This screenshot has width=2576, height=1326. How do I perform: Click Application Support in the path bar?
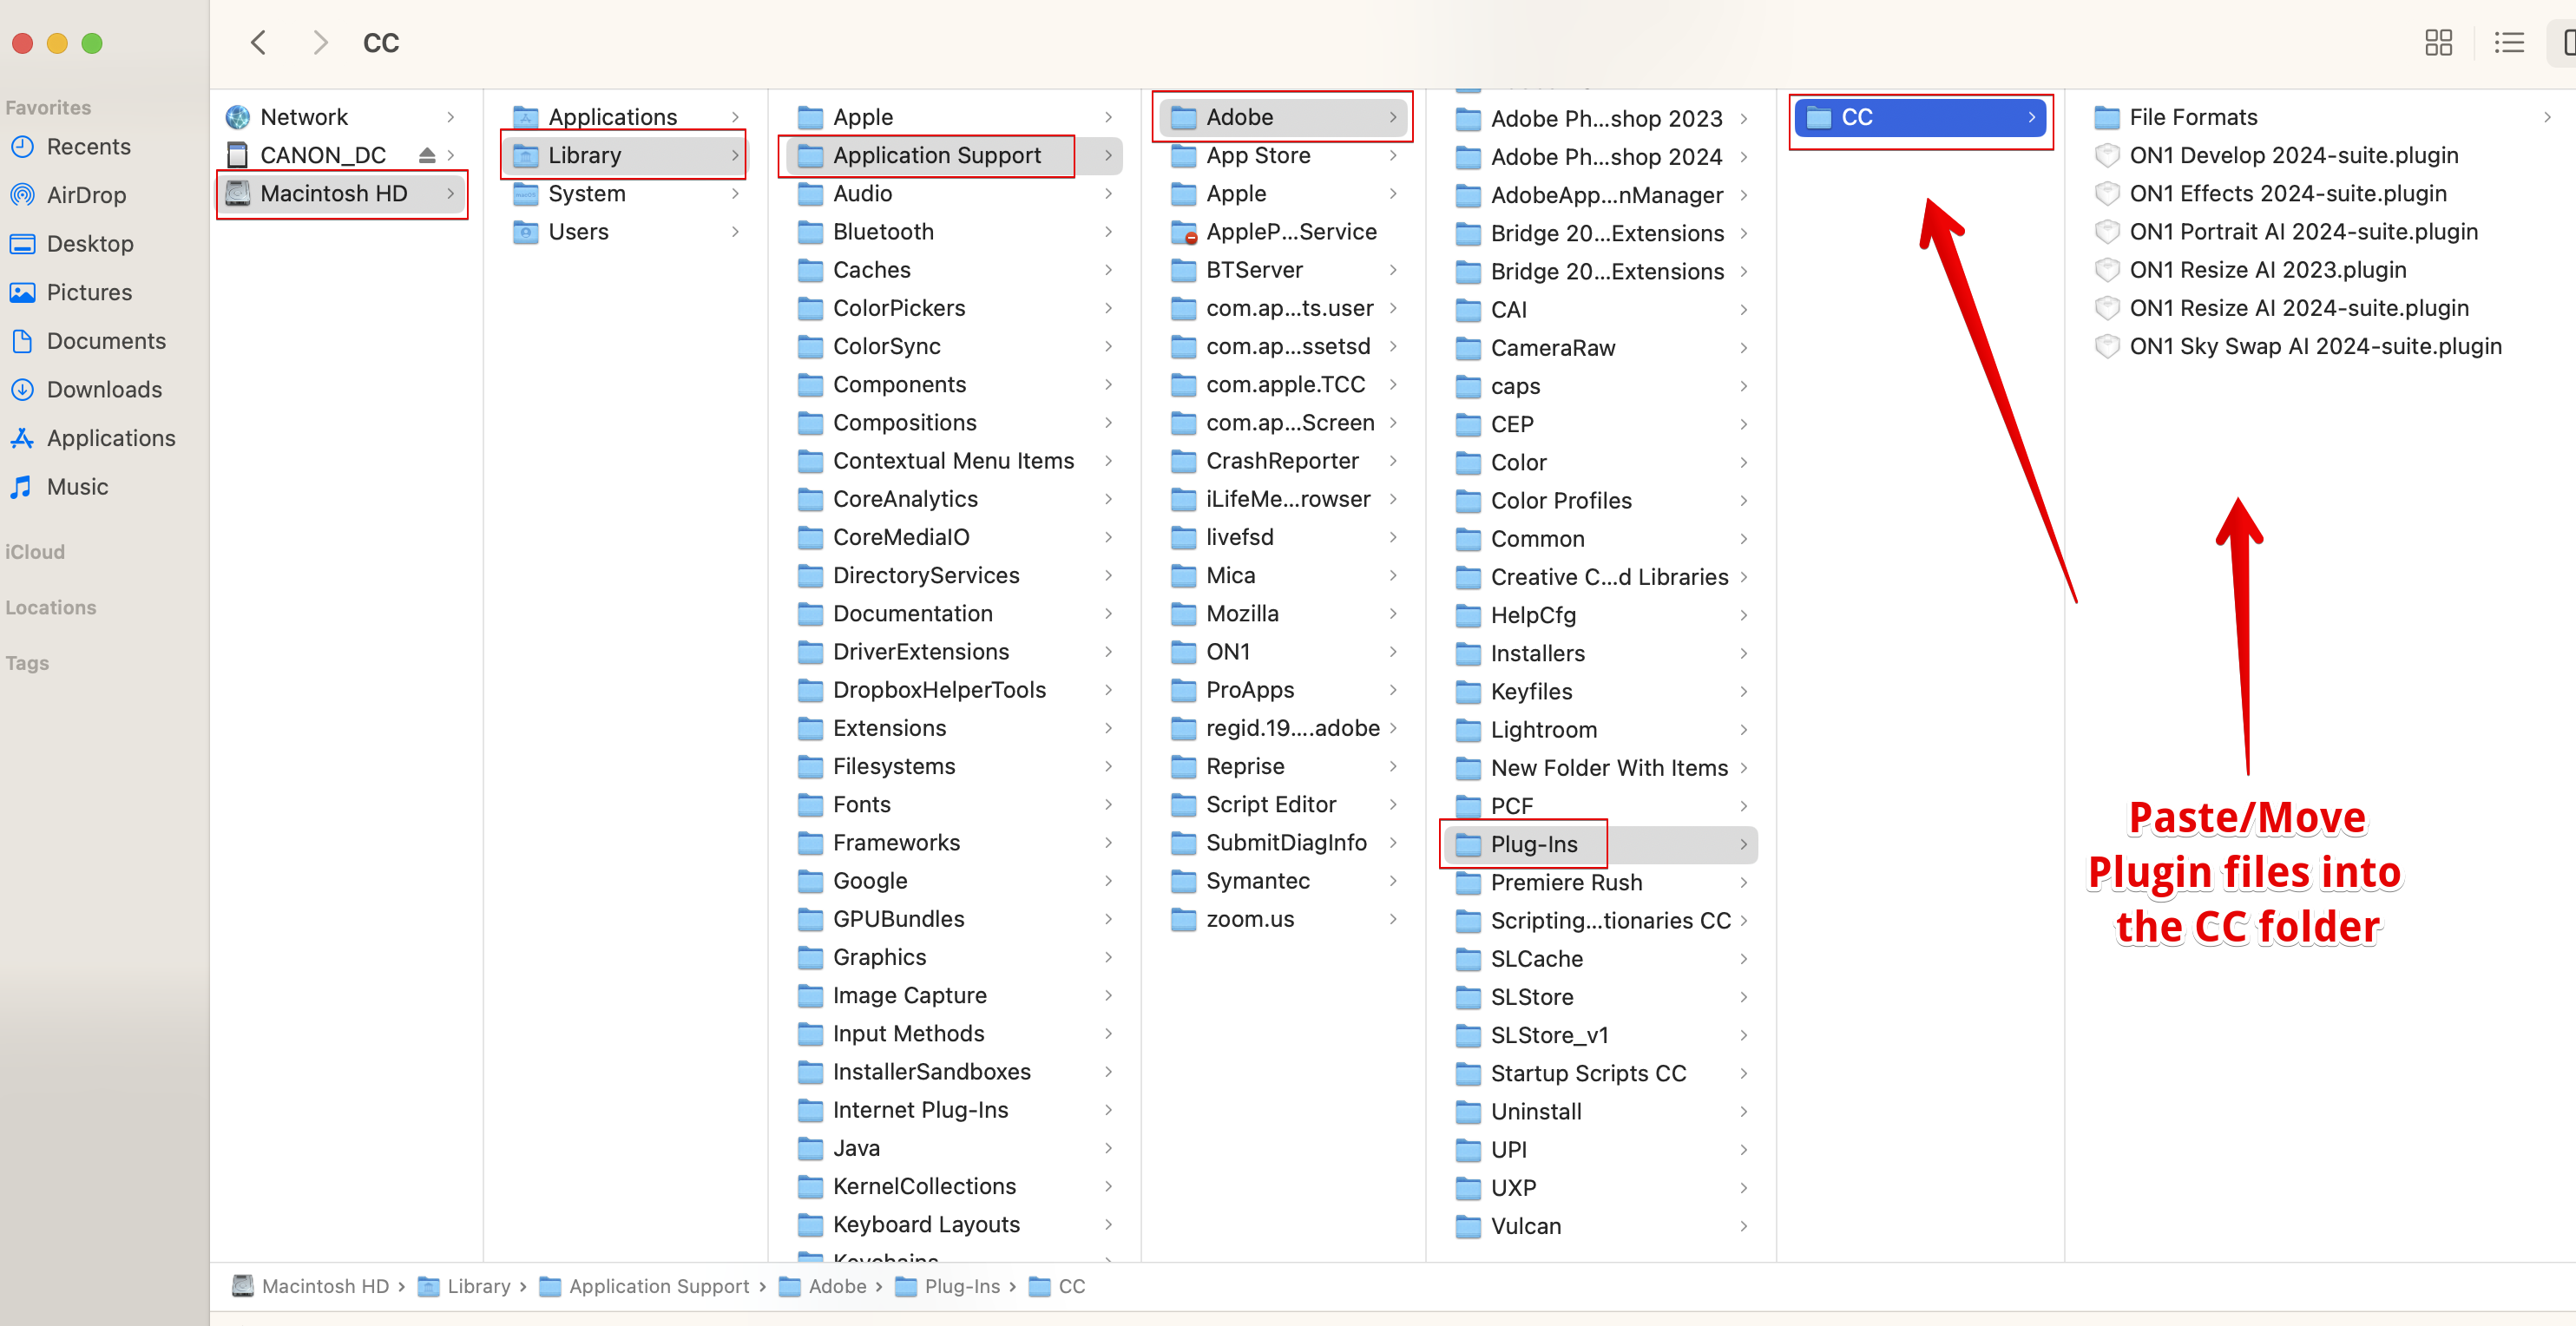tap(658, 1286)
